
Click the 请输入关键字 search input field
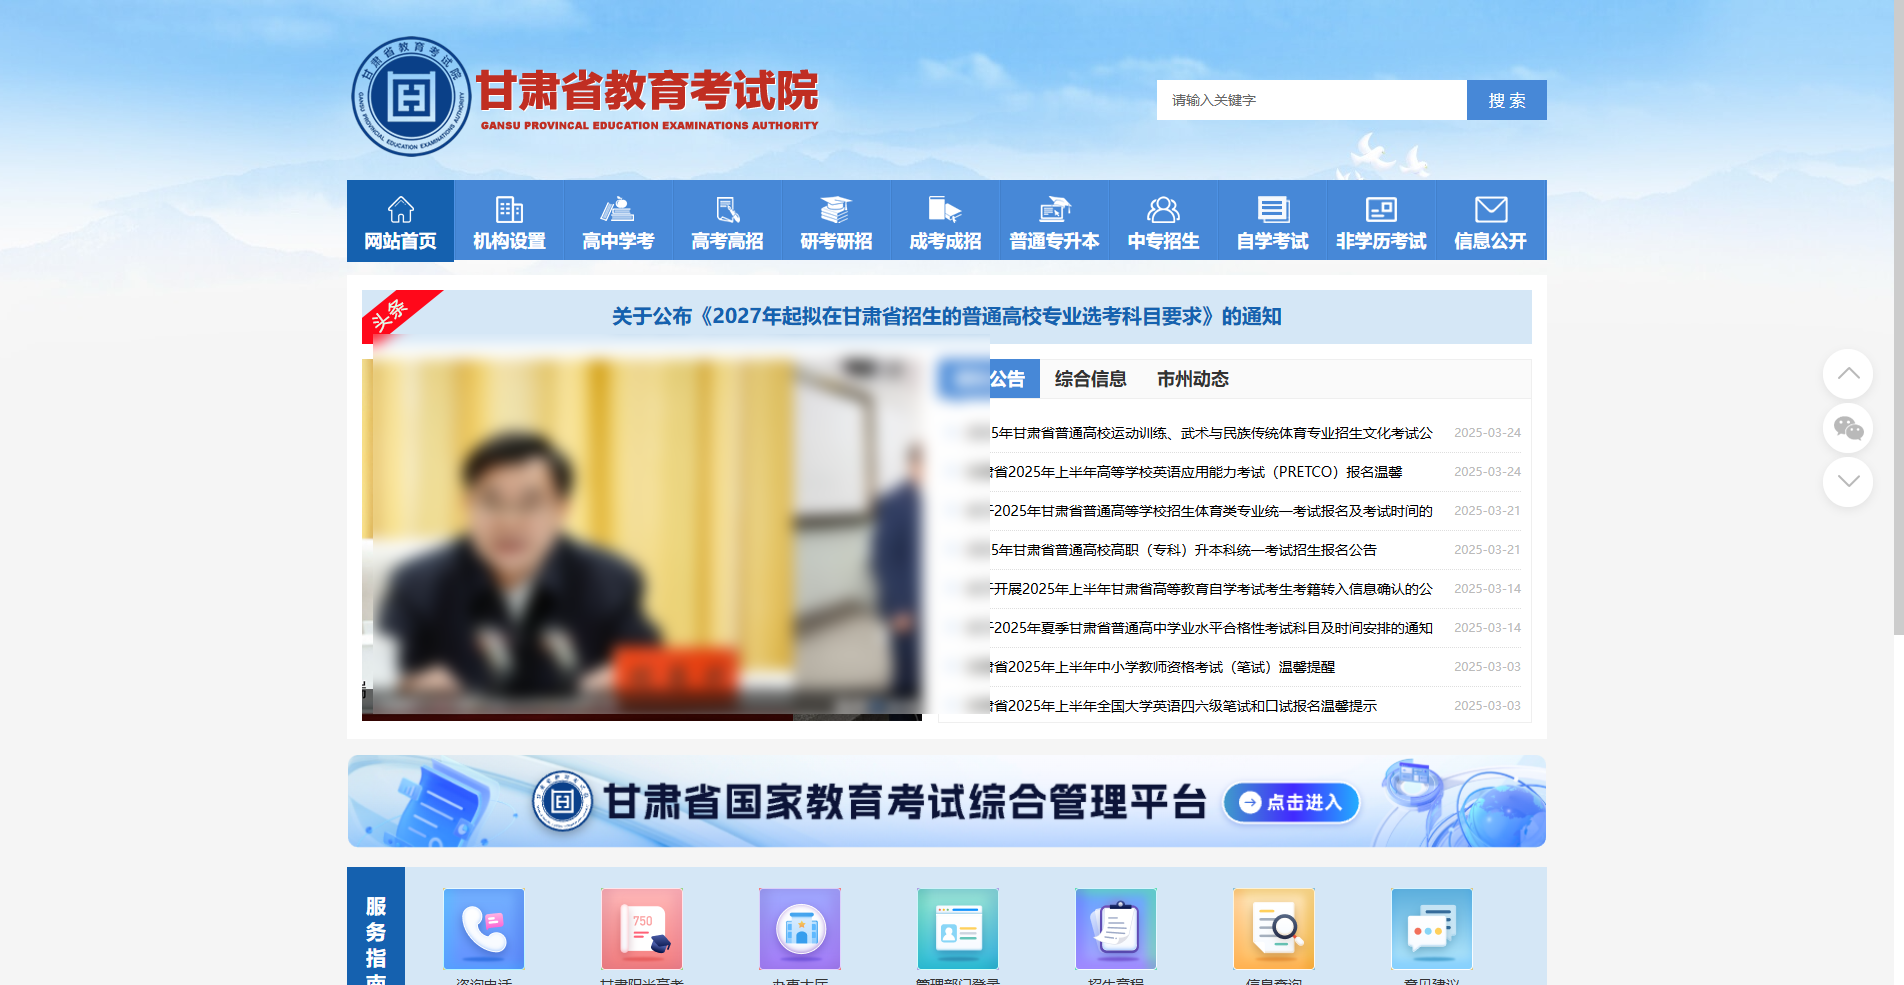coord(1310,99)
